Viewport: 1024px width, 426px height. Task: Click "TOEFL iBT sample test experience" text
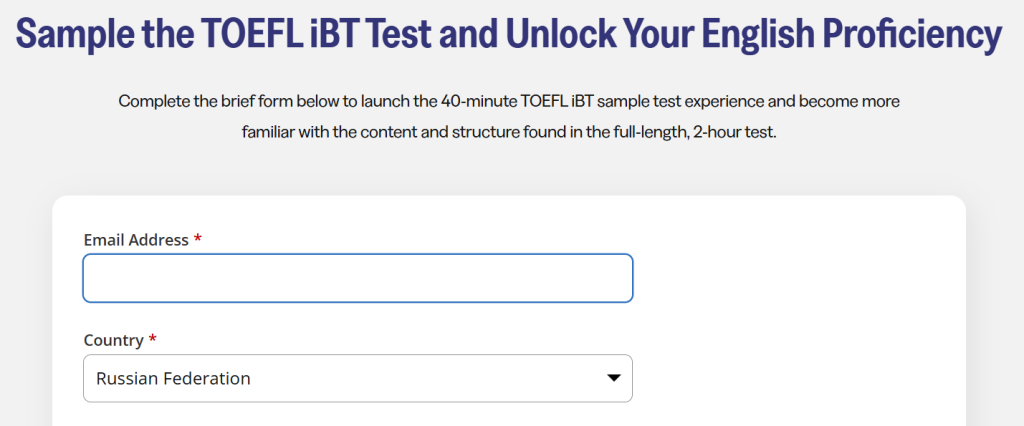click(642, 101)
